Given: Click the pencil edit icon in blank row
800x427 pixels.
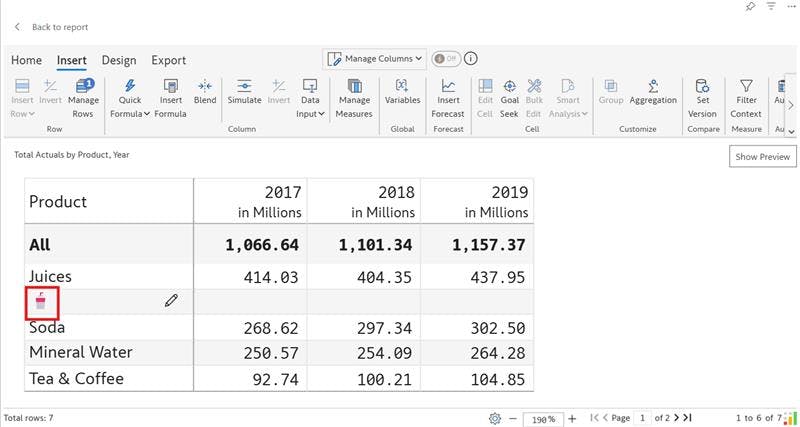Looking at the screenshot, I should [171, 301].
